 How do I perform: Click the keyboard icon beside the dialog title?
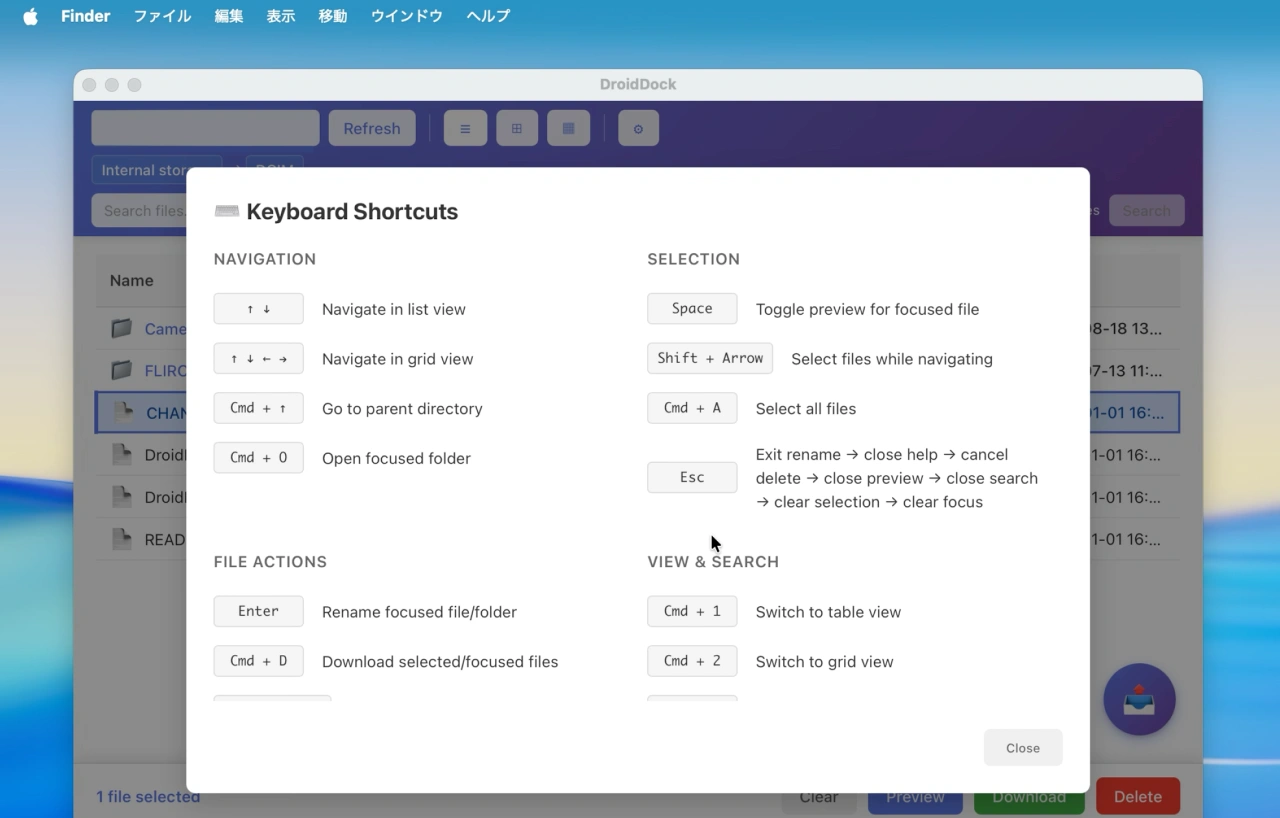coord(227,211)
